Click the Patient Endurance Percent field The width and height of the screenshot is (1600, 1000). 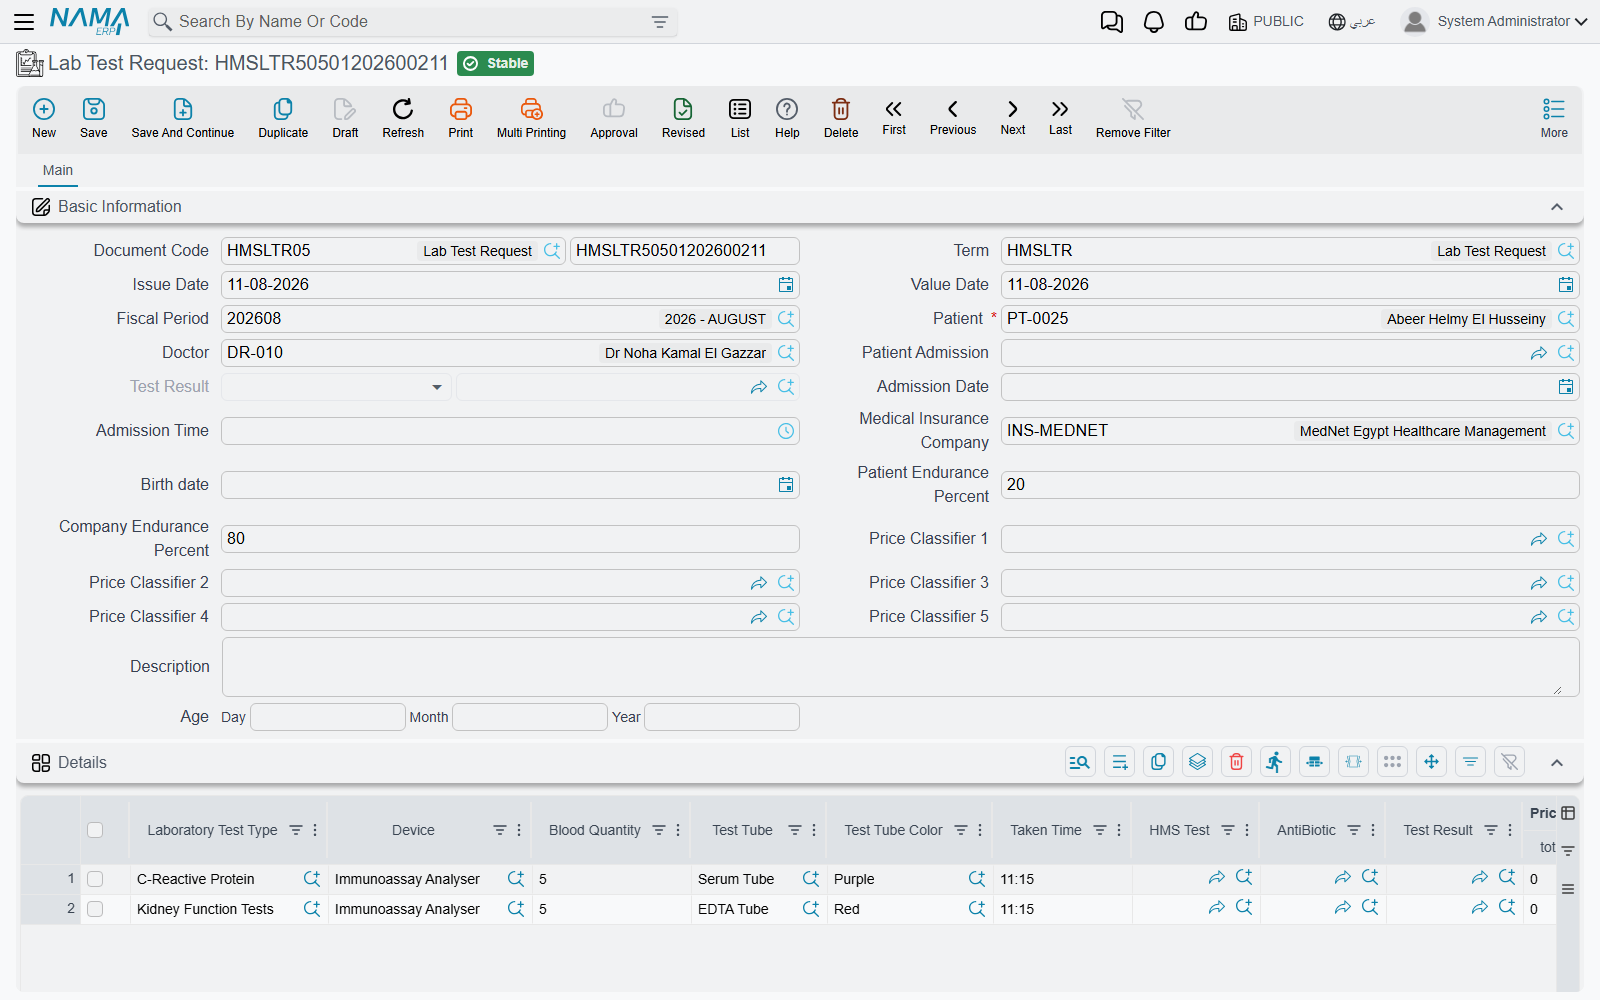pyautogui.click(x=1290, y=485)
